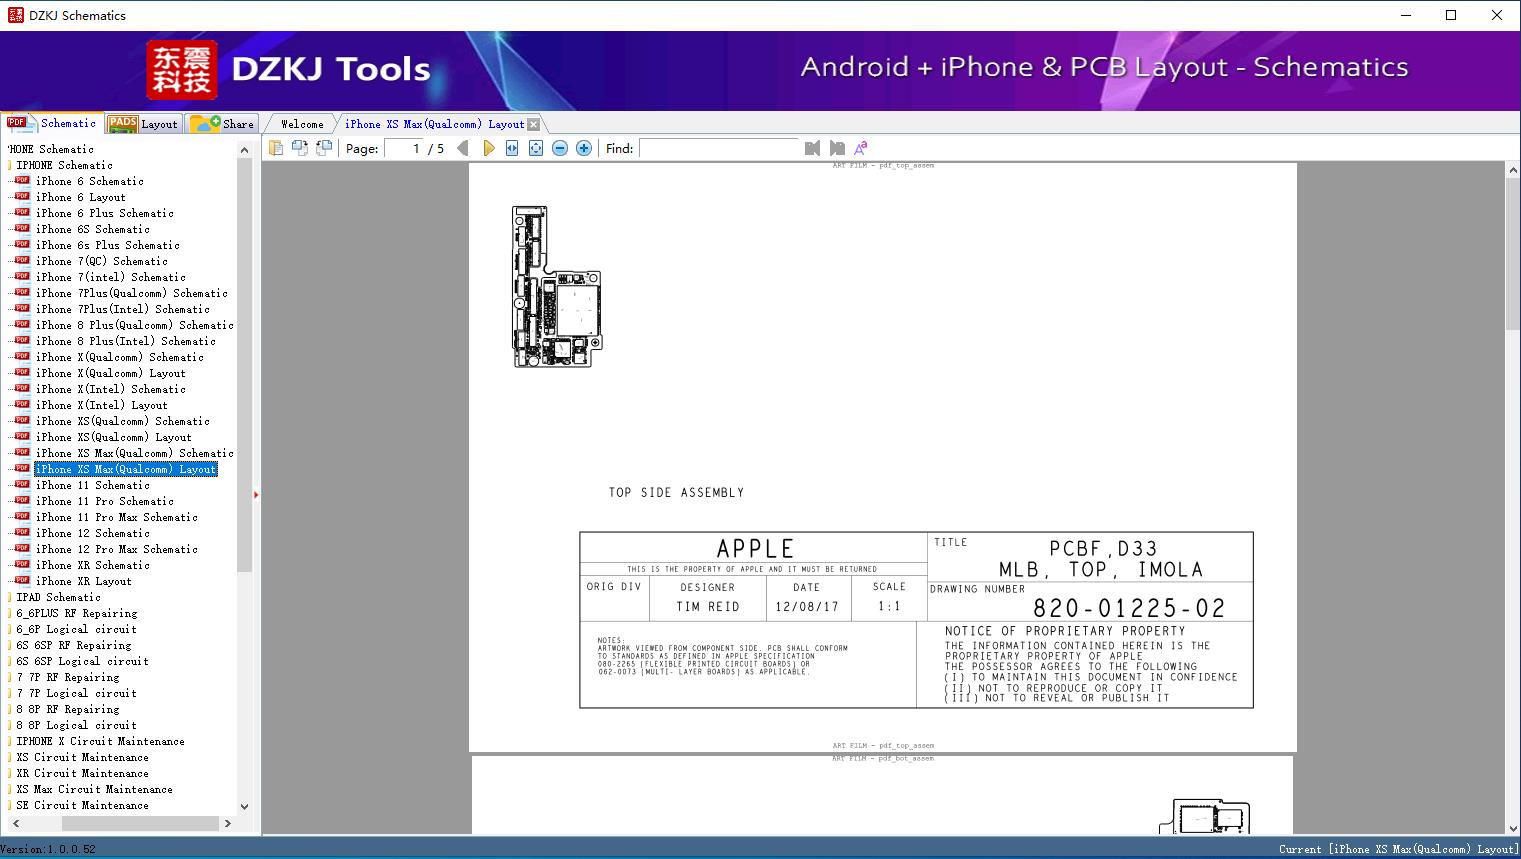Fit the page to width
The width and height of the screenshot is (1521, 859).
point(512,148)
